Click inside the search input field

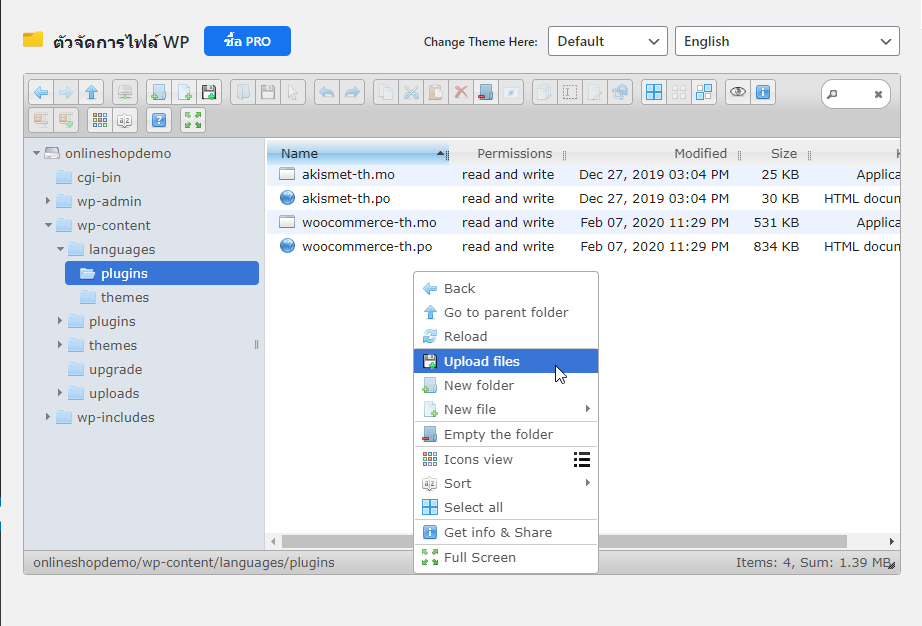click(855, 94)
